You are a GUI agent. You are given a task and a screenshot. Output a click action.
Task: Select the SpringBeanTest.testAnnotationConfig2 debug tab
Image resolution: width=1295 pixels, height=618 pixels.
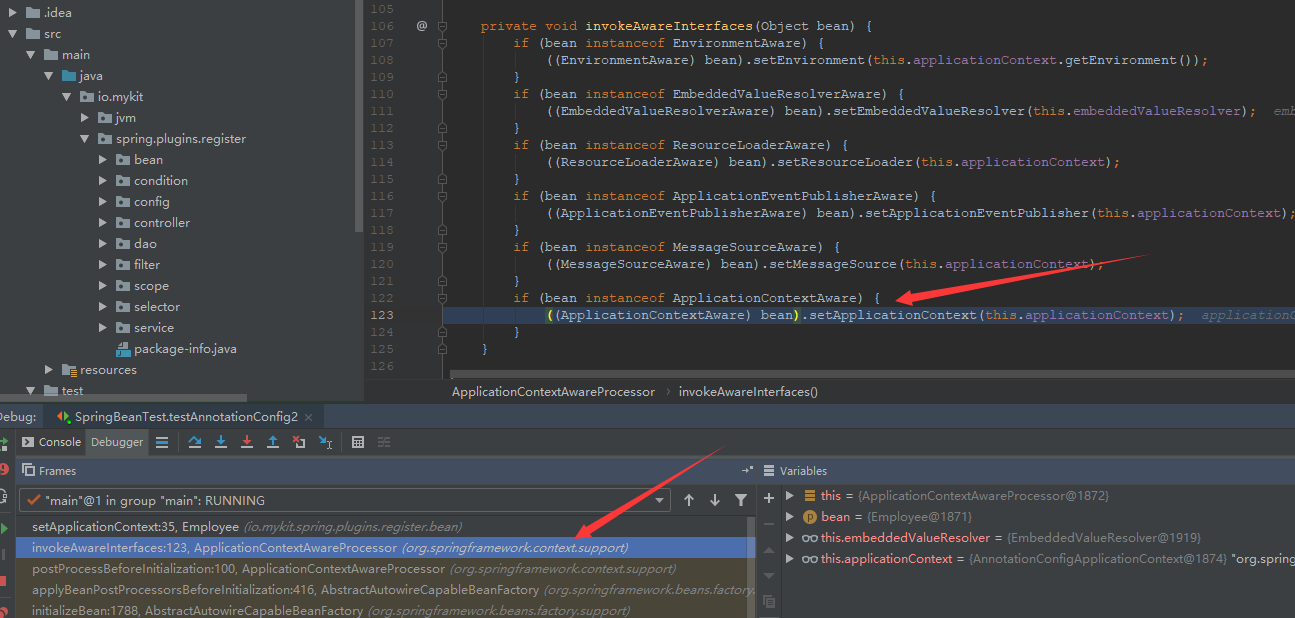185,416
